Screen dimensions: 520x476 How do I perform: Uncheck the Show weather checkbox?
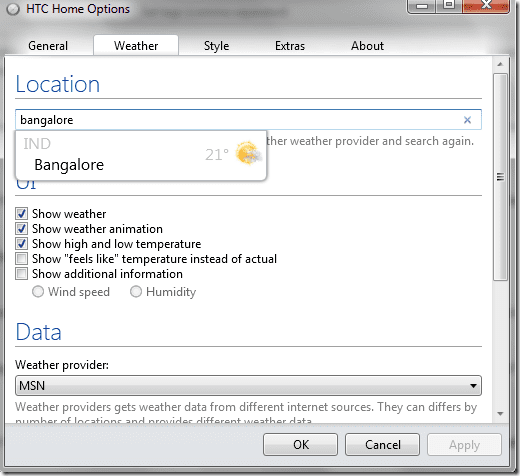22,214
